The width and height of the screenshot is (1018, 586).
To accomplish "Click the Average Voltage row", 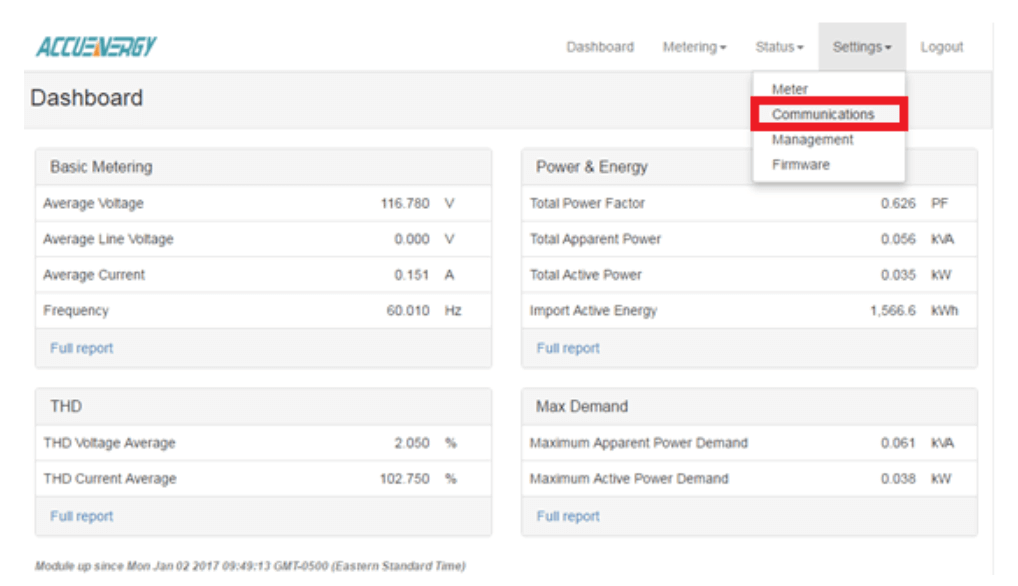I will 263,203.
